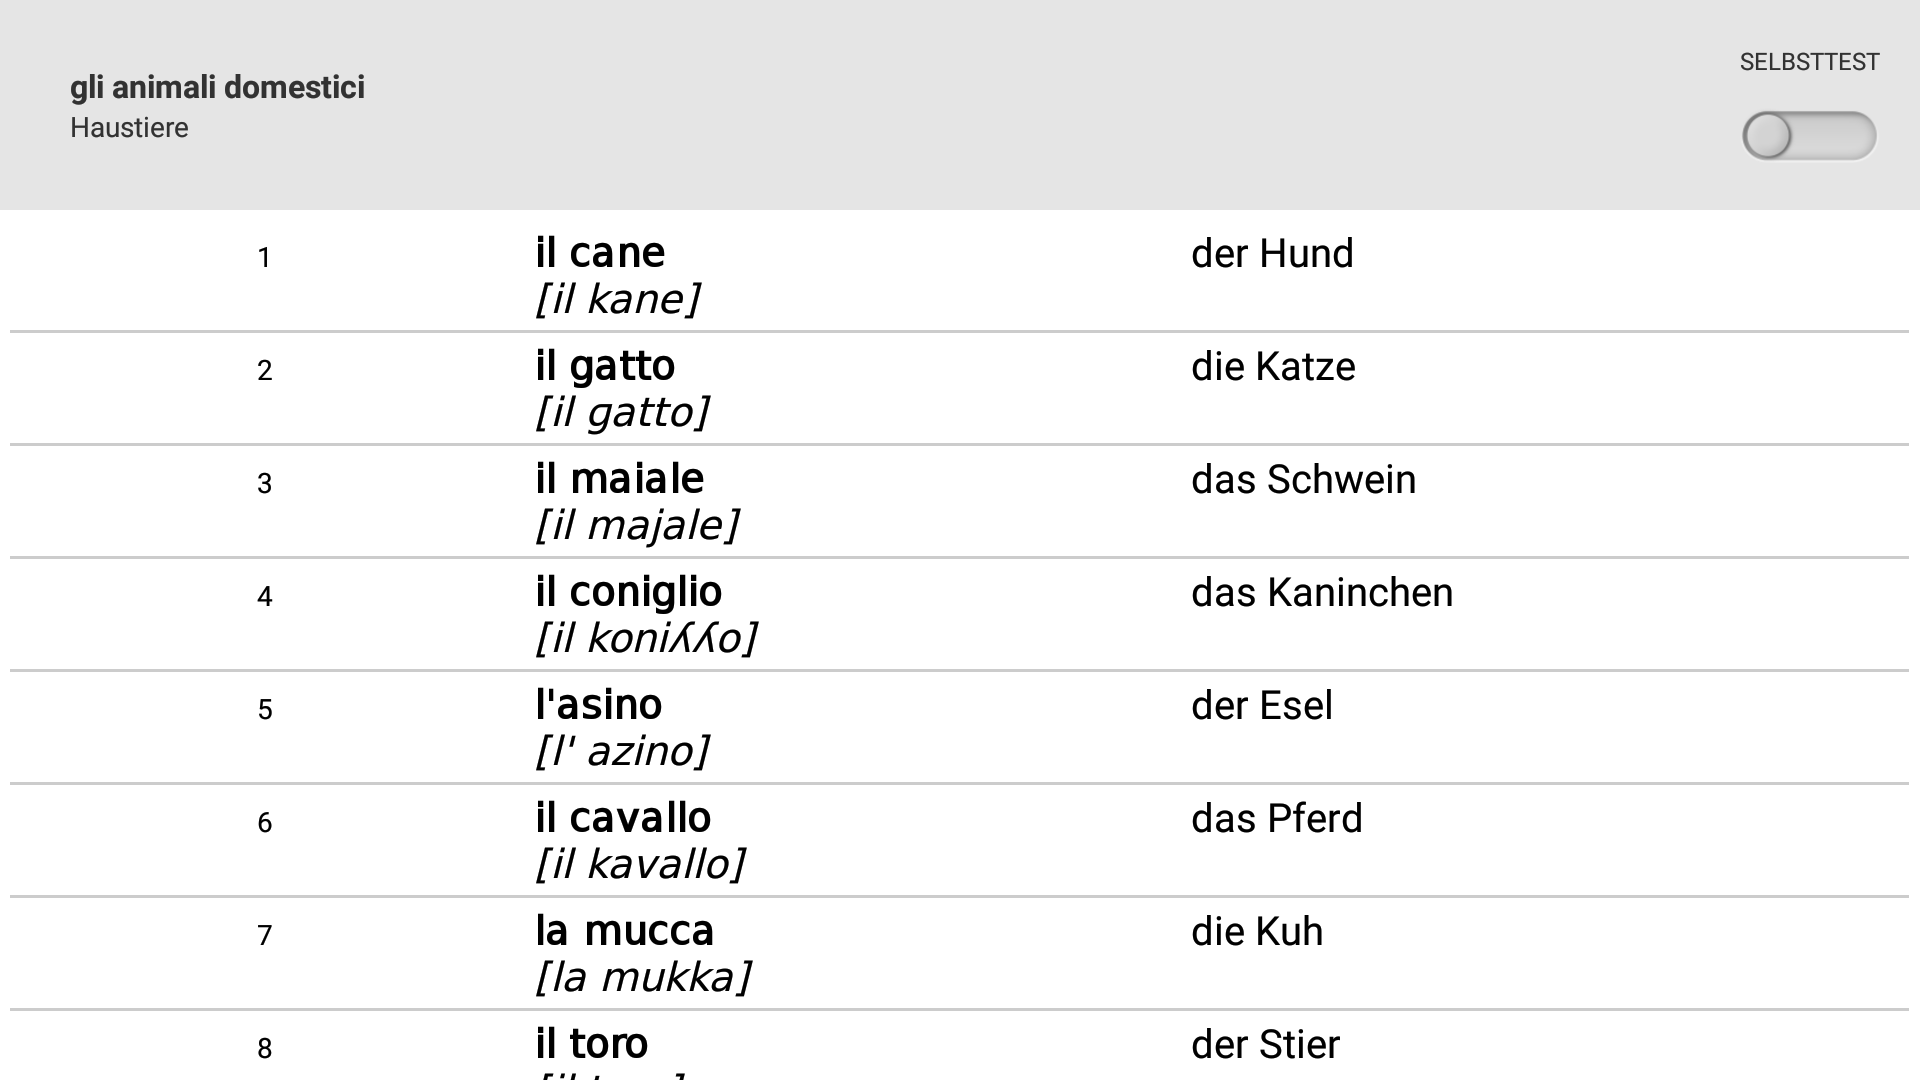This screenshot has height=1080, width=1920.
Task: Tap the 'il gatto' vocabulary entry
Action: click(605, 366)
